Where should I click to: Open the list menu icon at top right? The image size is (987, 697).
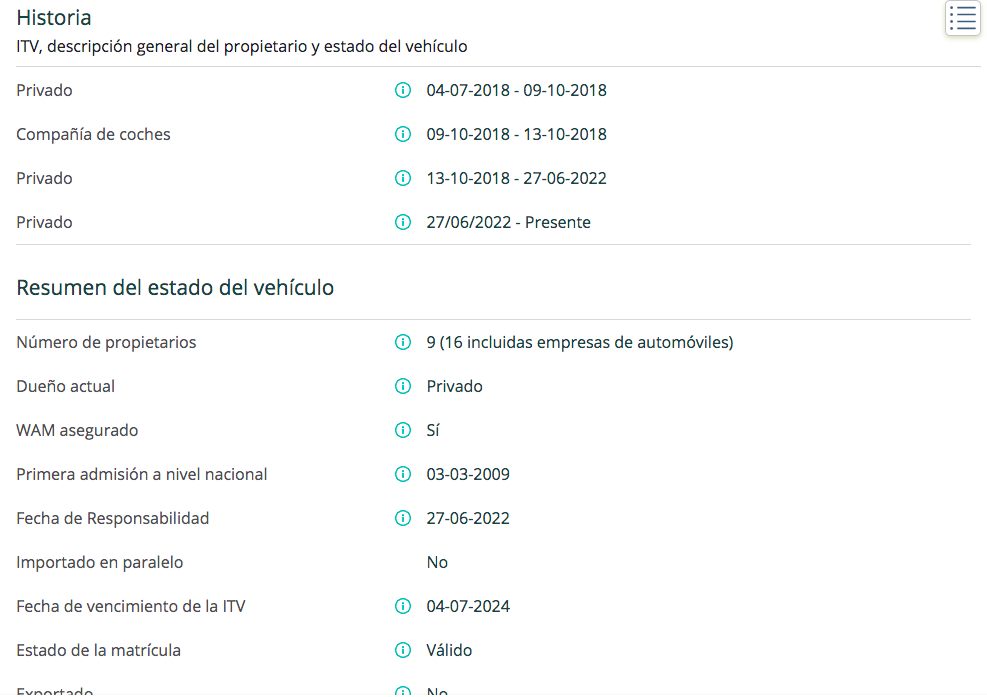[962, 18]
